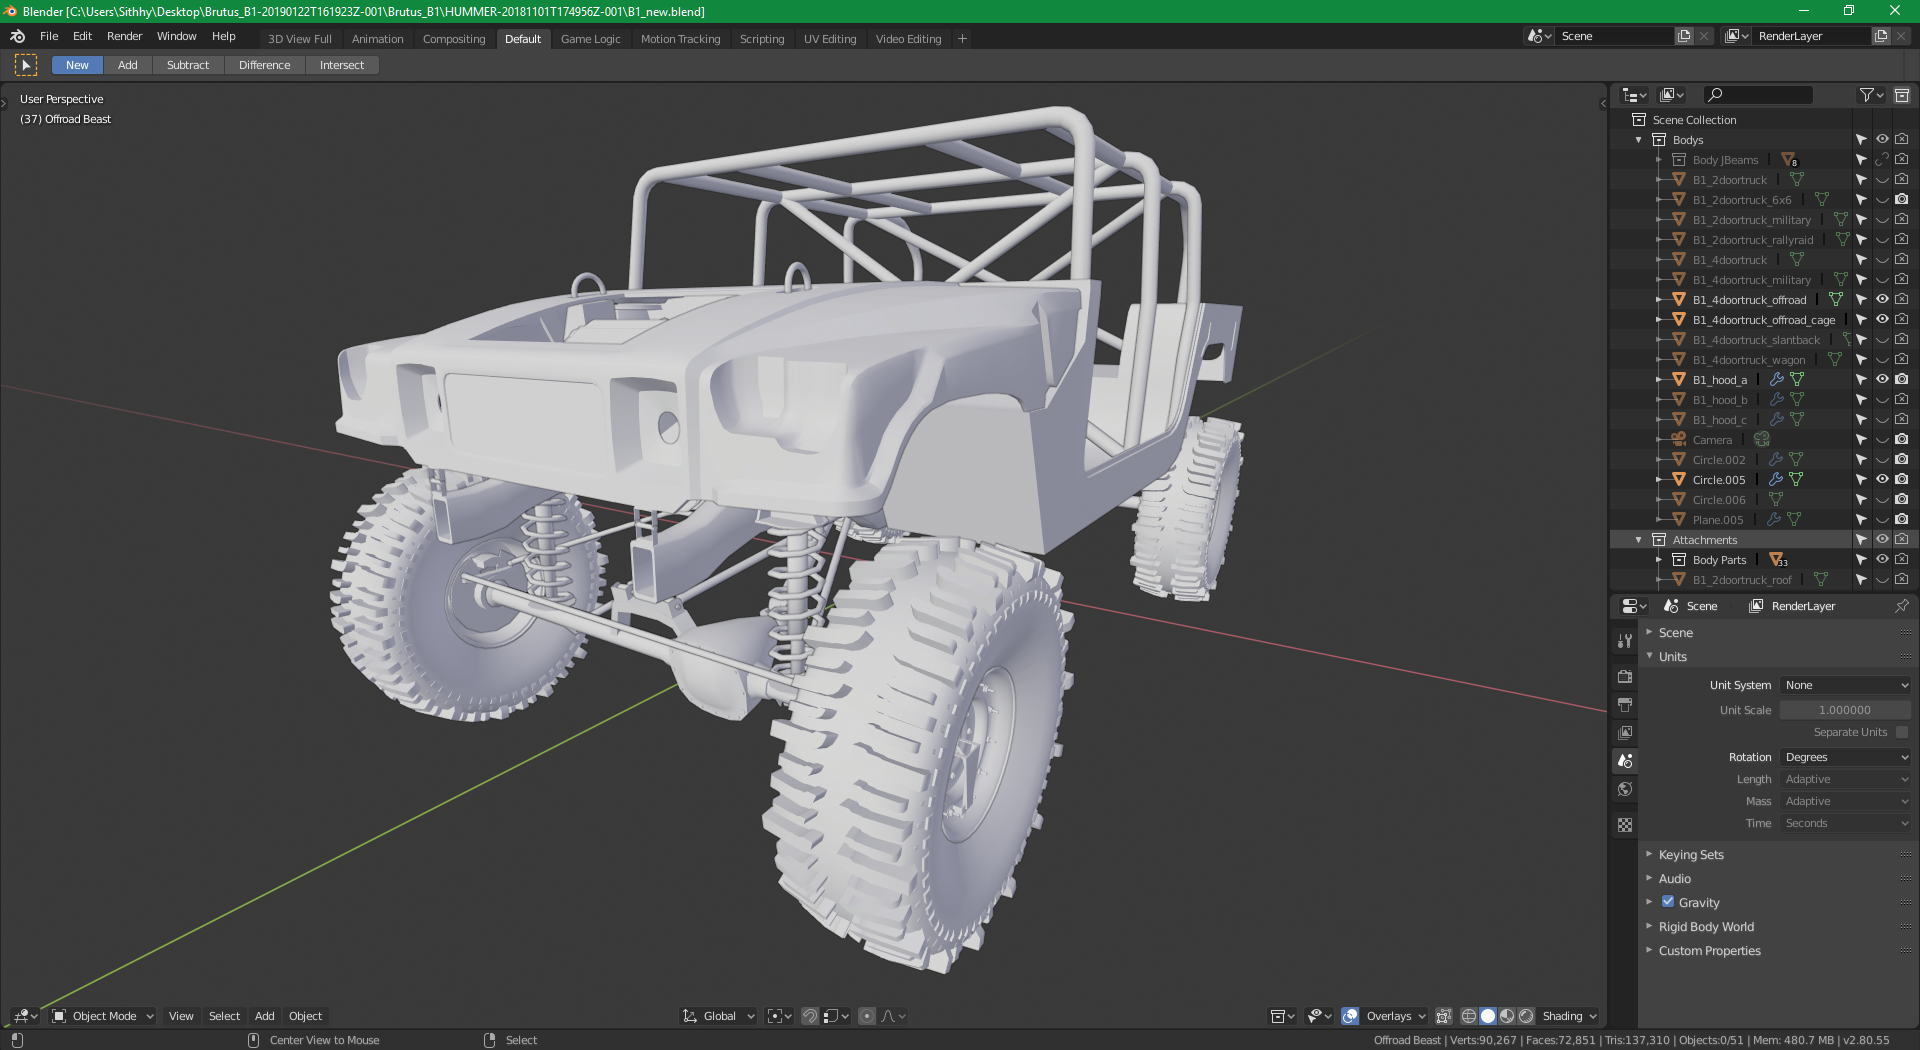Viewport: 1920px width, 1050px height.
Task: Click the Subtract selection mode button
Action: pyautogui.click(x=188, y=65)
